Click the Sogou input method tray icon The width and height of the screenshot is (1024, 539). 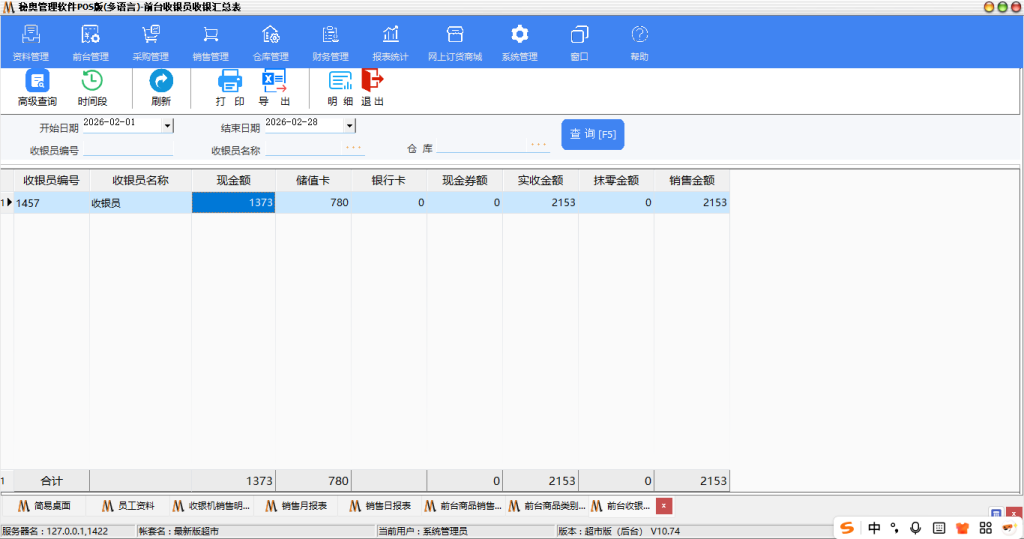point(847,527)
